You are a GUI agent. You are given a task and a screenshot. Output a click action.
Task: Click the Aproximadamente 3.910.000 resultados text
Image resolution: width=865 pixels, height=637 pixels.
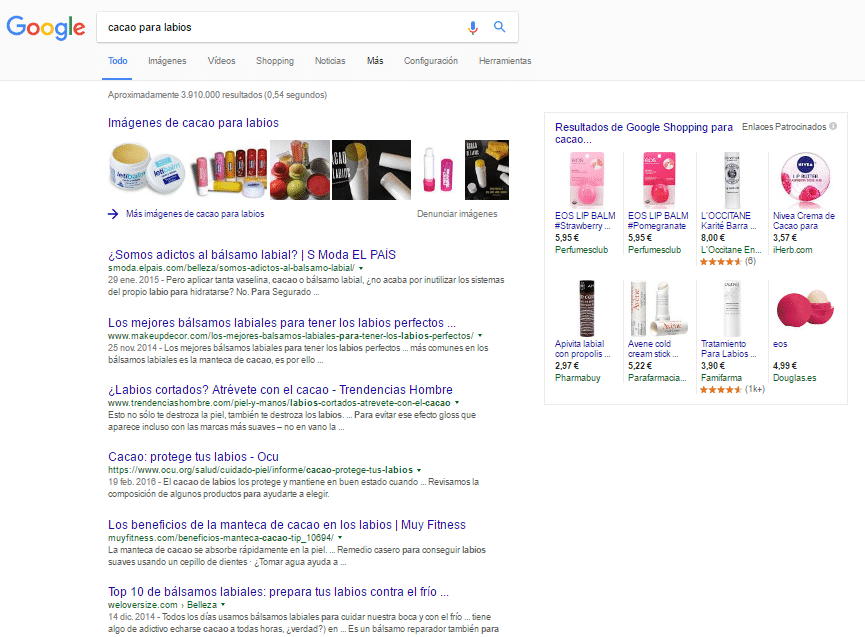tap(217, 95)
